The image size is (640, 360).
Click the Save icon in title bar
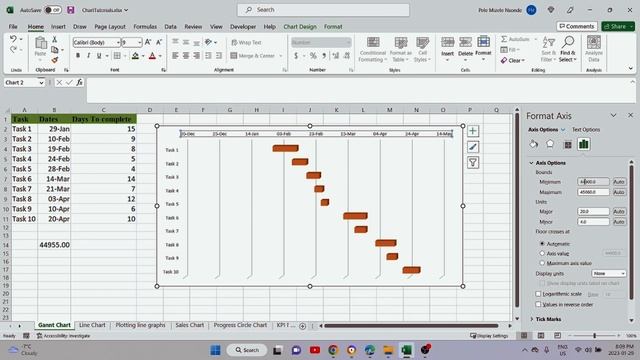[71, 10]
